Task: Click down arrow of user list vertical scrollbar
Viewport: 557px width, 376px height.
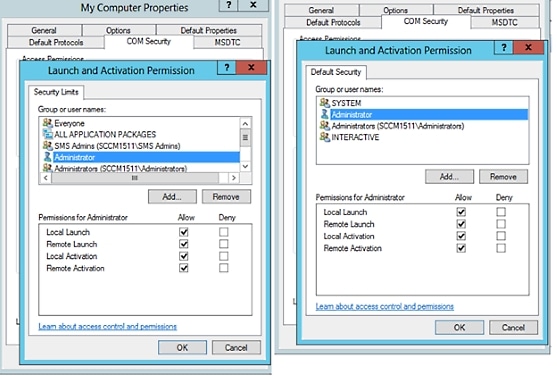Action: click(x=245, y=166)
